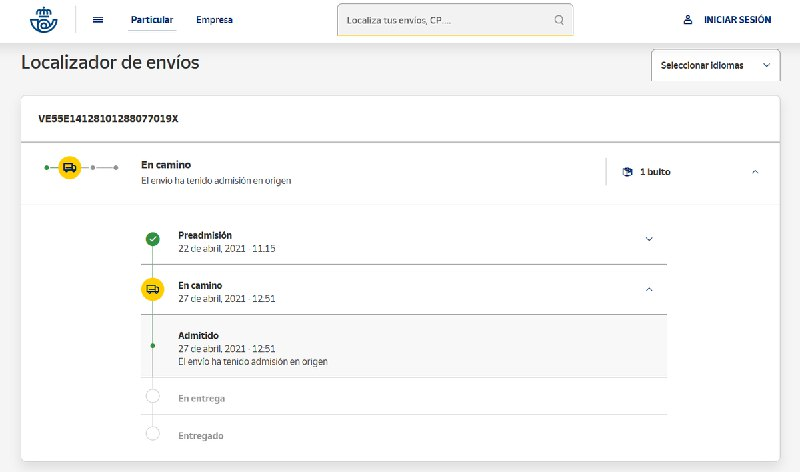Select tracking code VE55E14128101288077019X

pos(108,119)
